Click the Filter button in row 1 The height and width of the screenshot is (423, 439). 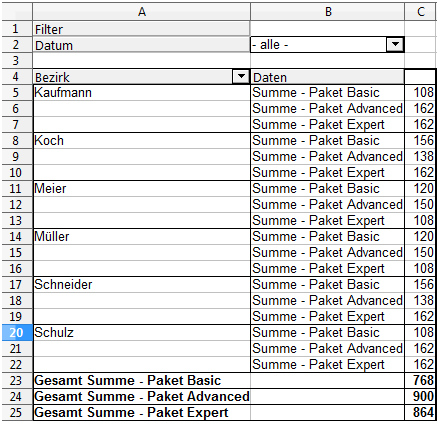tap(141, 29)
